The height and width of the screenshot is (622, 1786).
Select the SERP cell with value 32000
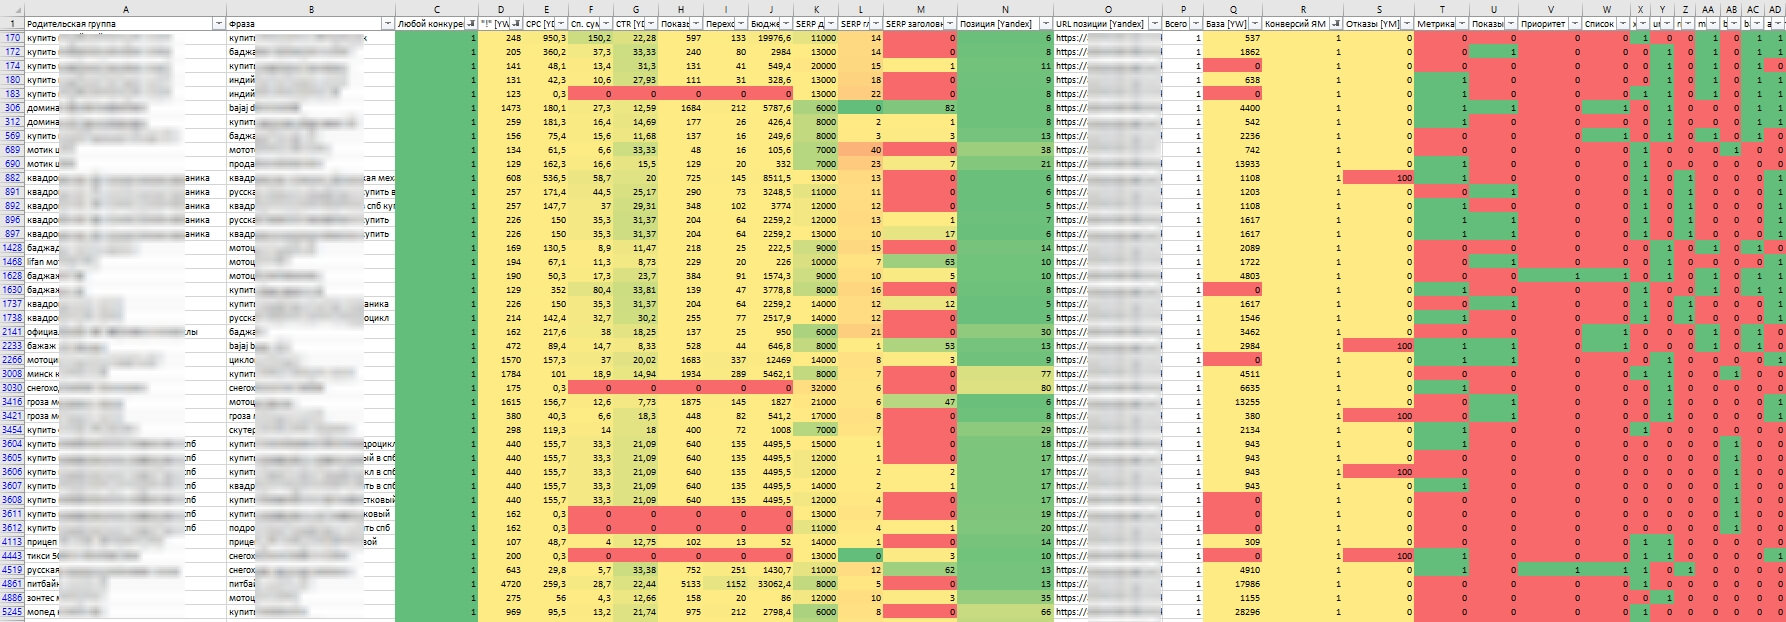coord(816,388)
